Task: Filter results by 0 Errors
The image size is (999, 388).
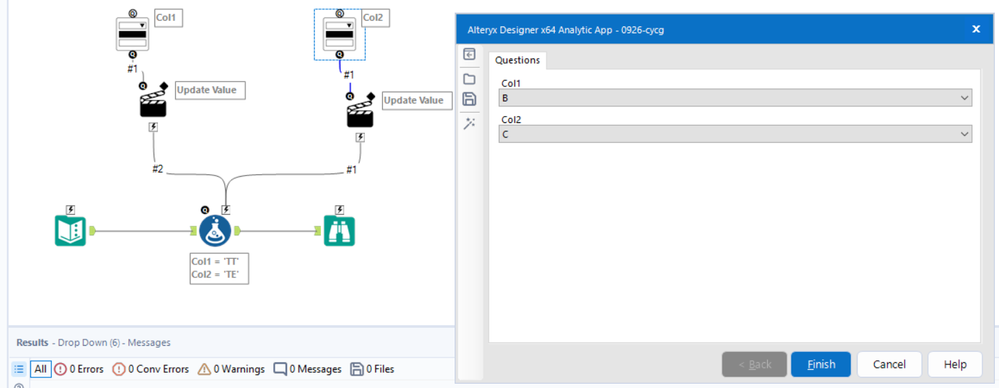Action: click(x=78, y=369)
